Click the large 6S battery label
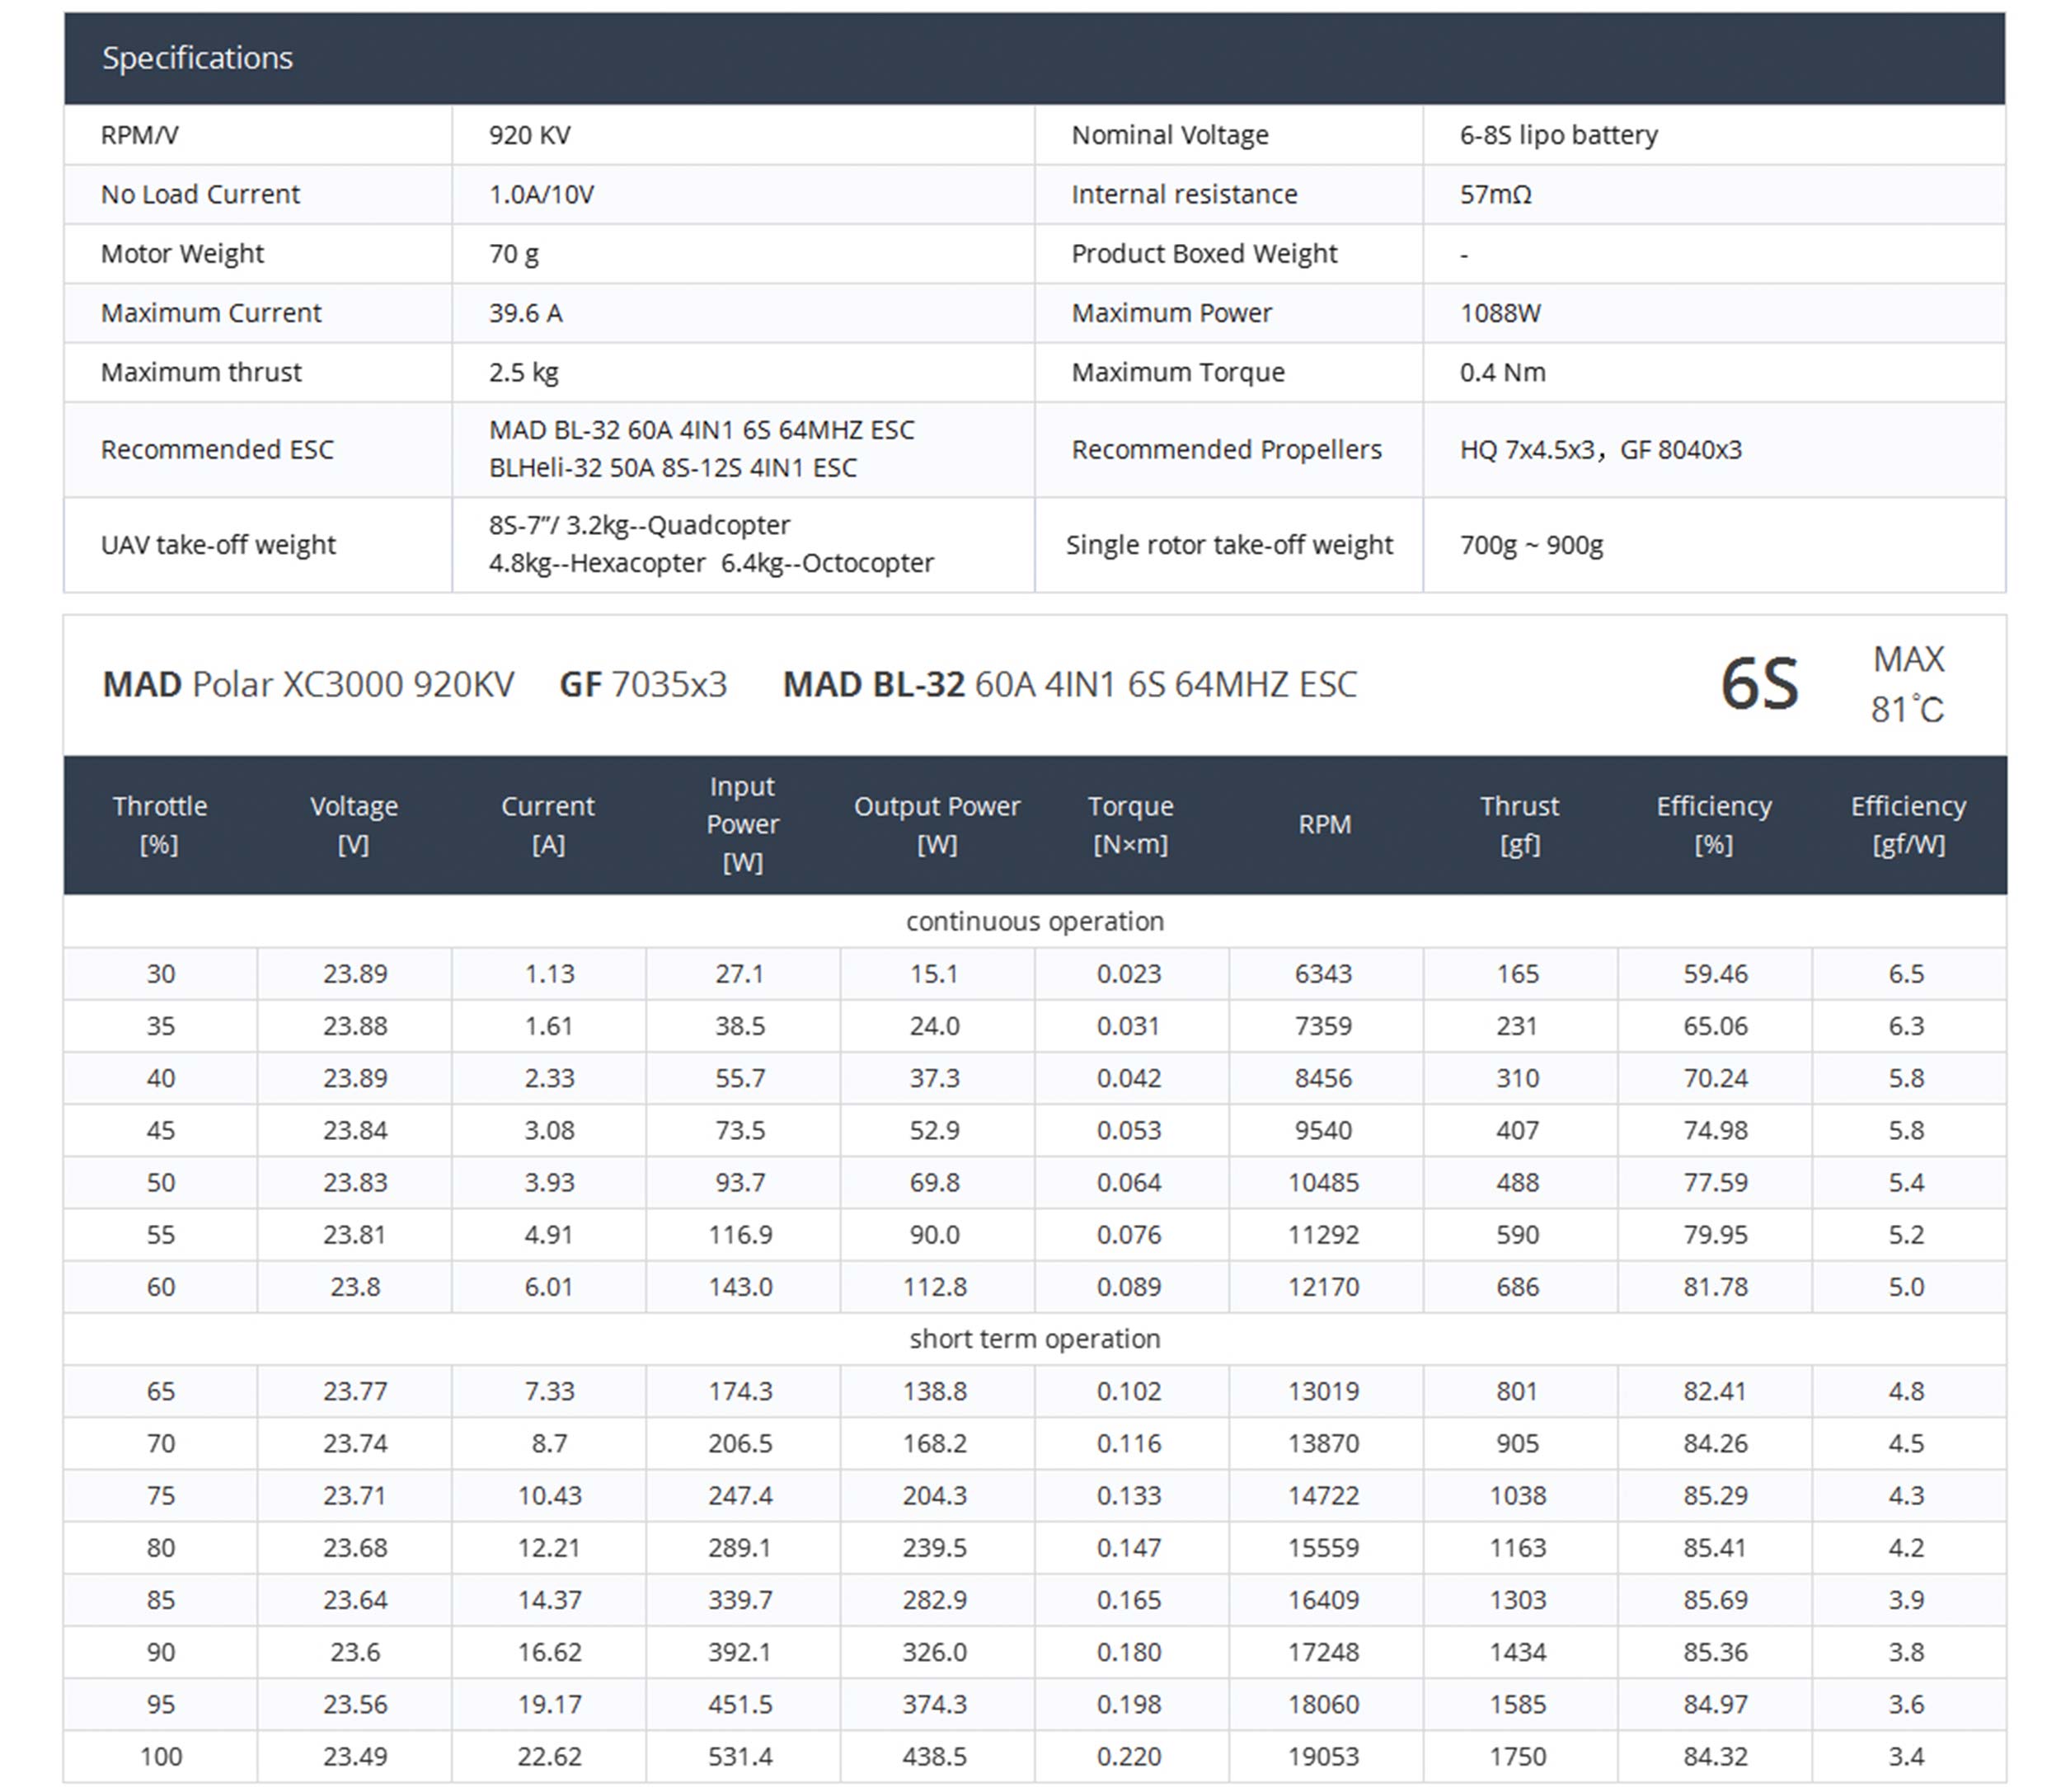Screen dimensions: 2061x1792 [x=1758, y=685]
